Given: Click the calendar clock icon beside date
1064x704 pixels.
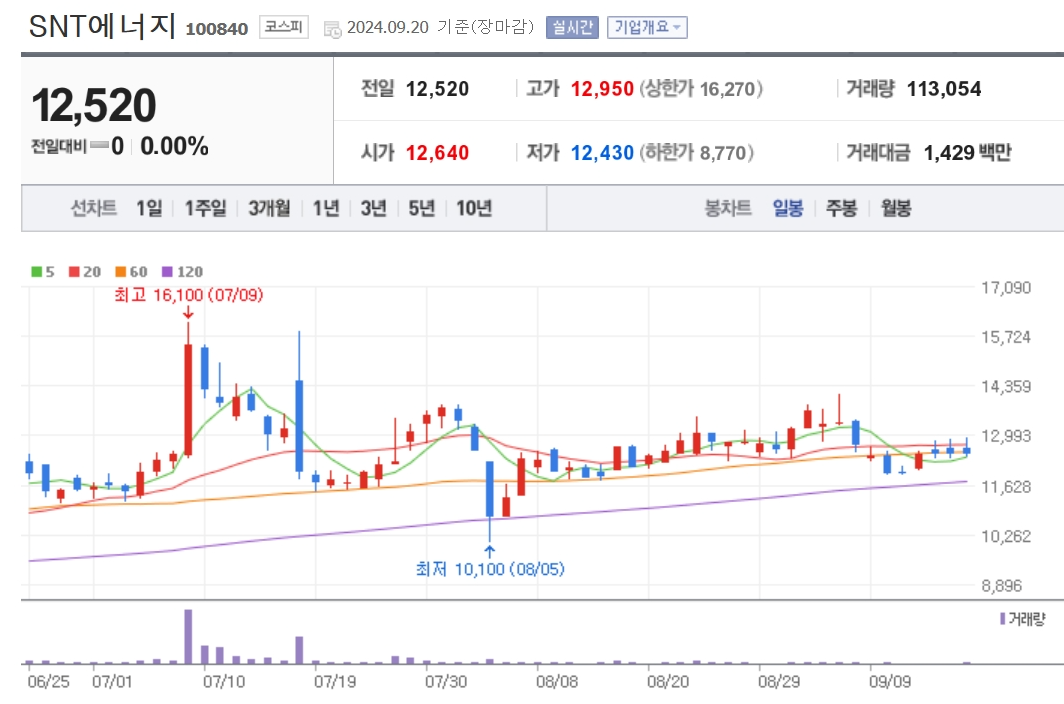Looking at the screenshot, I should 332,29.
